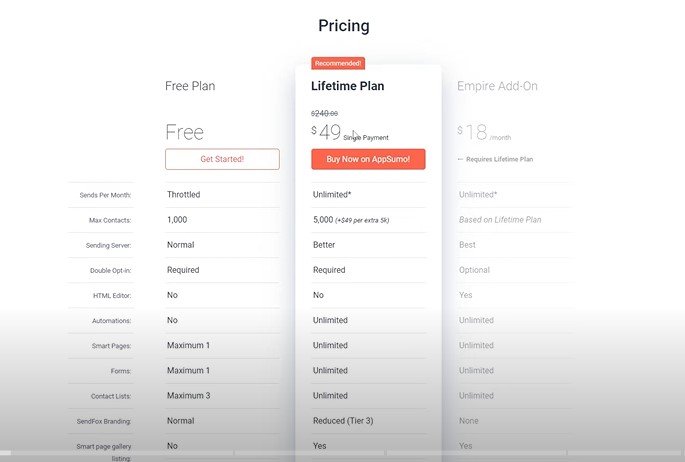Click the Throttled value in Free Plan
This screenshot has height=462, width=685.
pyautogui.click(x=183, y=195)
